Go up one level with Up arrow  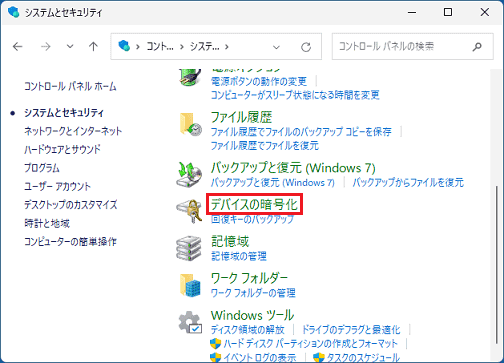tap(93, 46)
